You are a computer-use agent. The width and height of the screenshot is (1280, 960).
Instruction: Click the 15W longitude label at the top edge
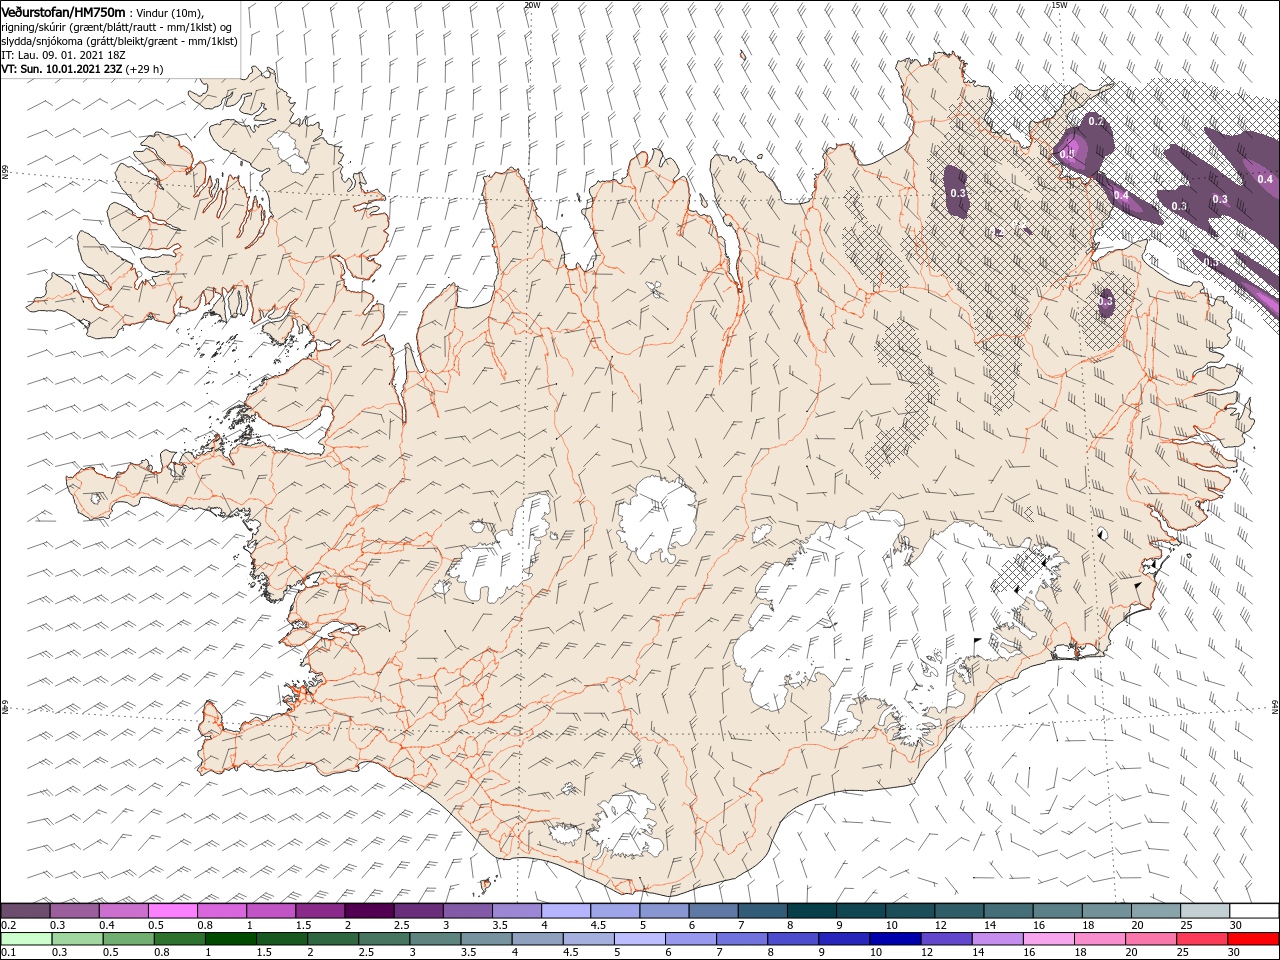(x=1059, y=5)
